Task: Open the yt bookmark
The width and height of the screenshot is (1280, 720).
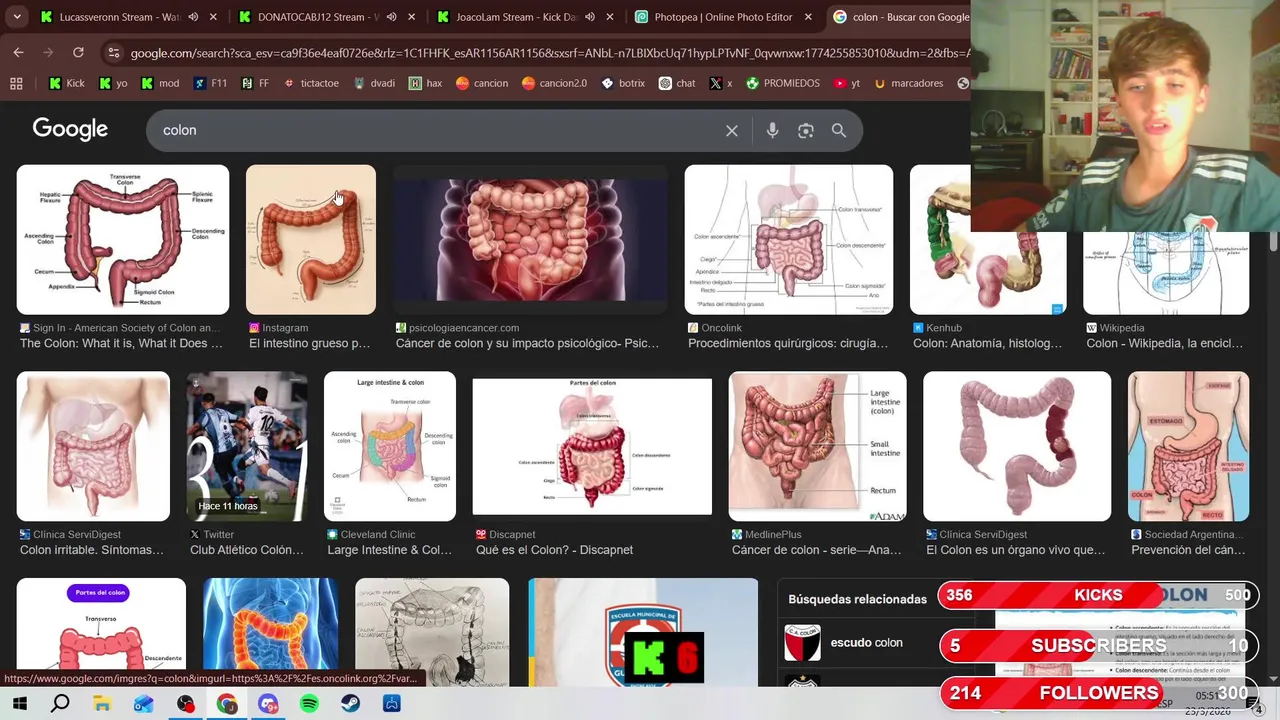Action: tap(847, 83)
